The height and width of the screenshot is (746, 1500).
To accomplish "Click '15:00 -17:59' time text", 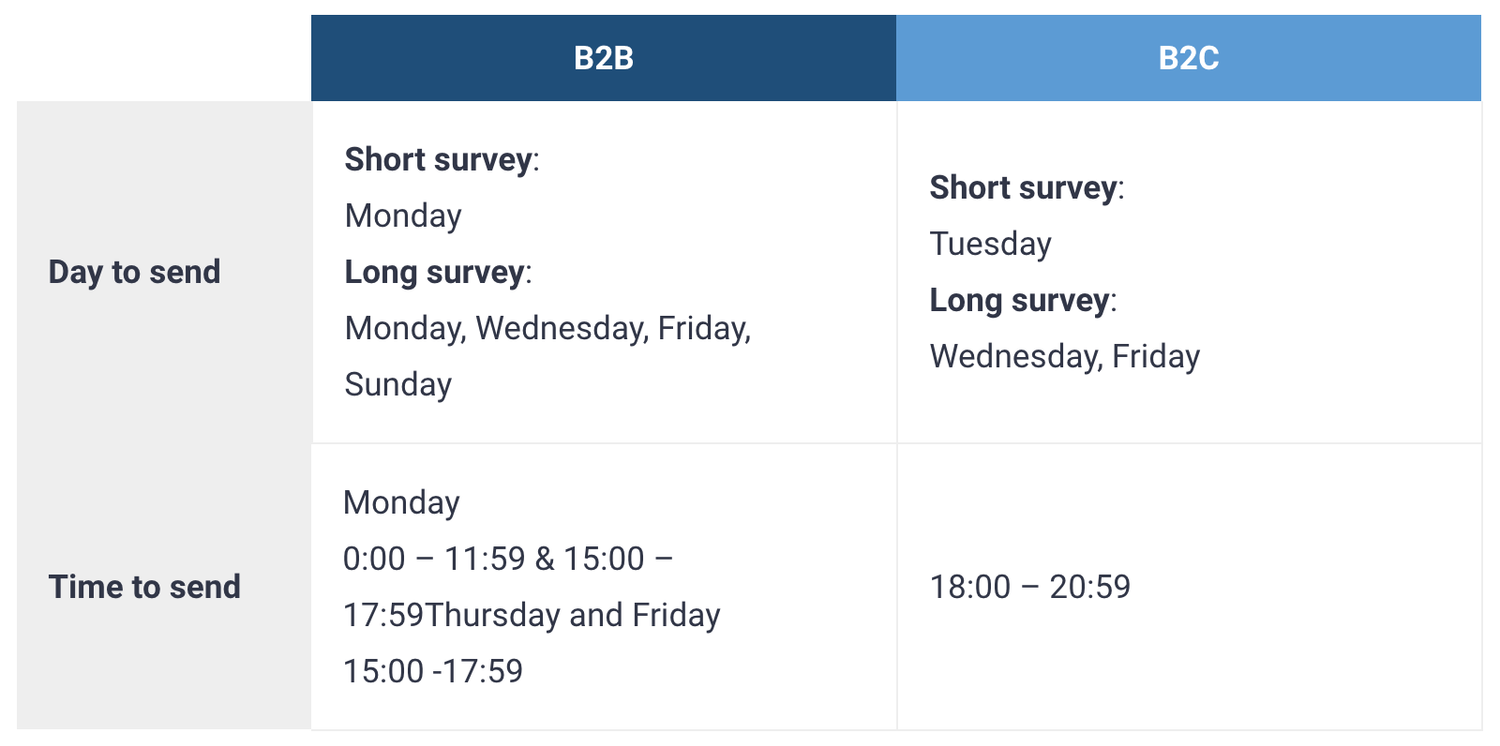I will 433,670.
